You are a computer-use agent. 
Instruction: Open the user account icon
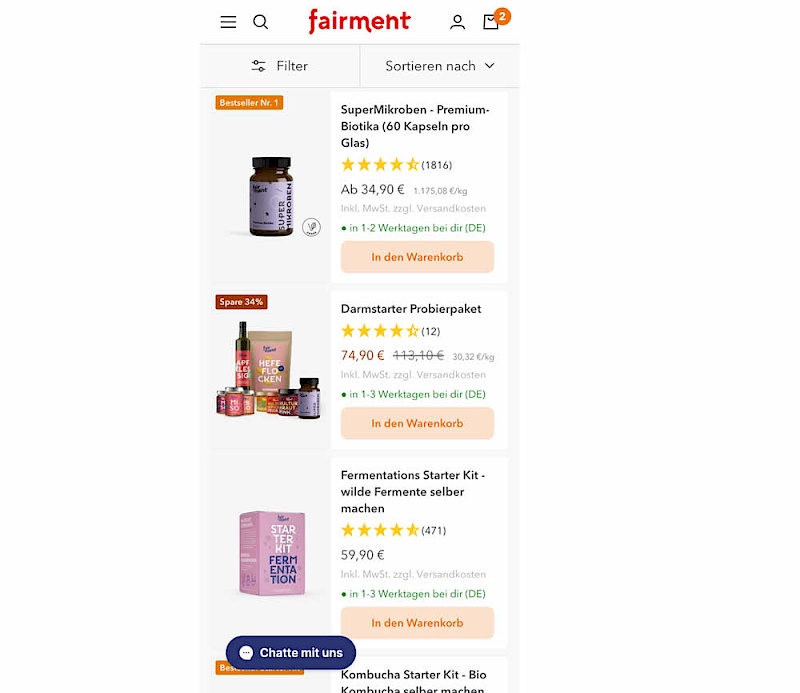tap(457, 22)
